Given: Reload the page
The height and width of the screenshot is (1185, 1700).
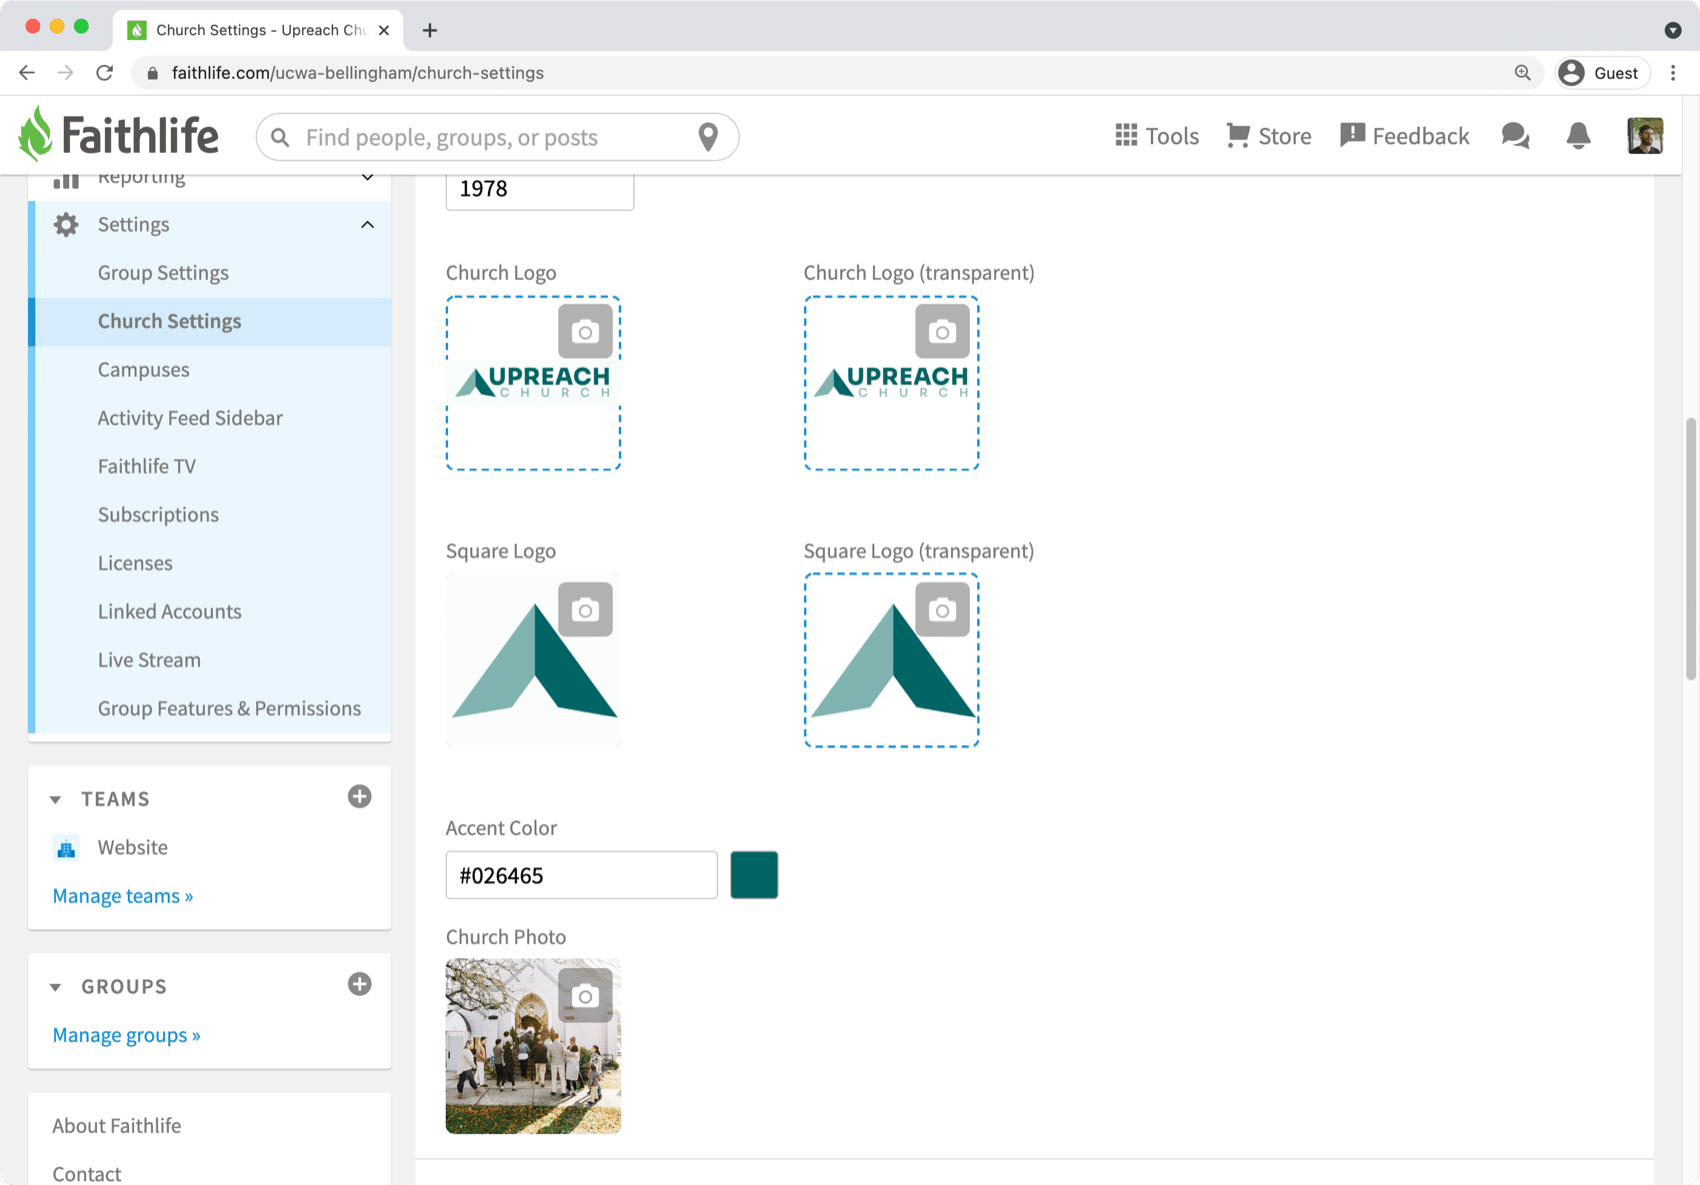Looking at the screenshot, I should click(104, 73).
